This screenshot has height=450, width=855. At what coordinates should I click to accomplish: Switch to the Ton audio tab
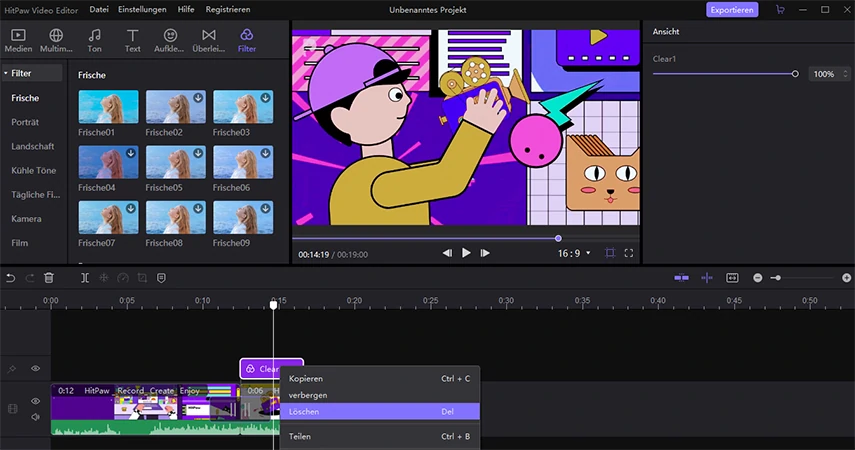coord(94,41)
